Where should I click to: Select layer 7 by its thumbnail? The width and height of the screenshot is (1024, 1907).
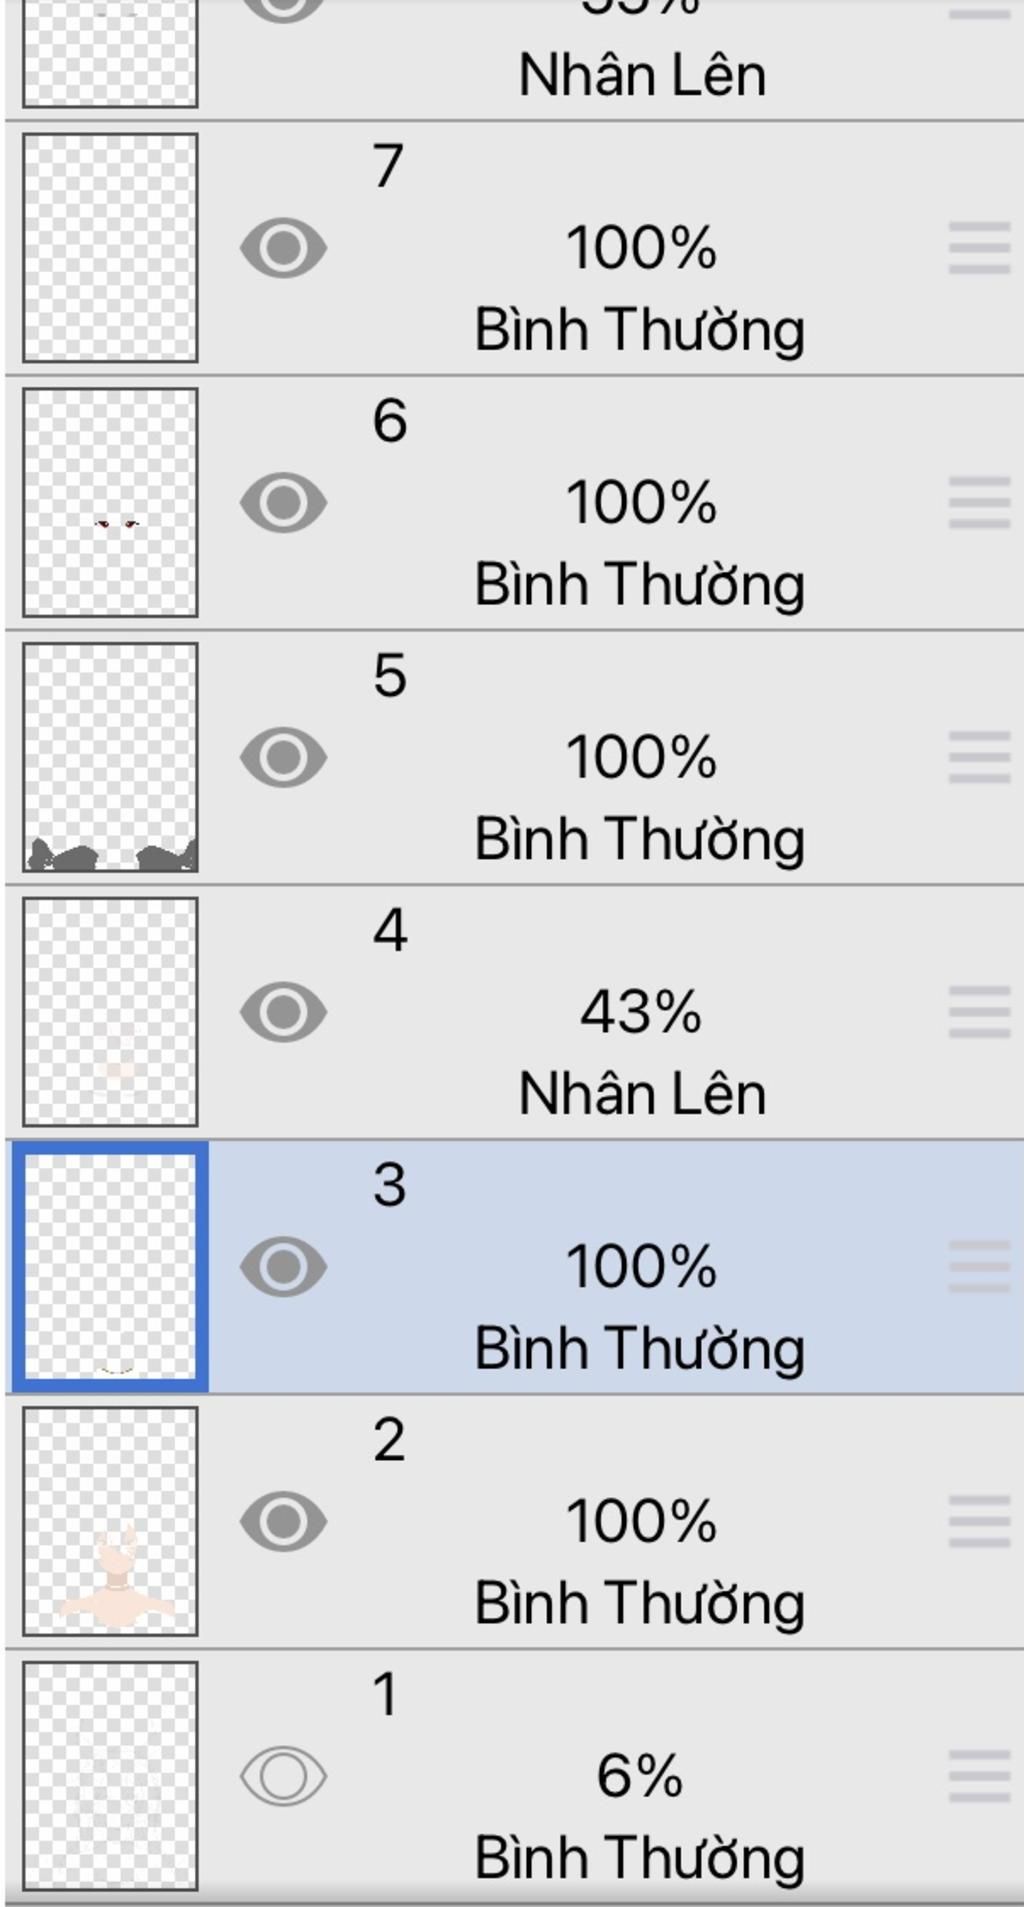[110, 247]
